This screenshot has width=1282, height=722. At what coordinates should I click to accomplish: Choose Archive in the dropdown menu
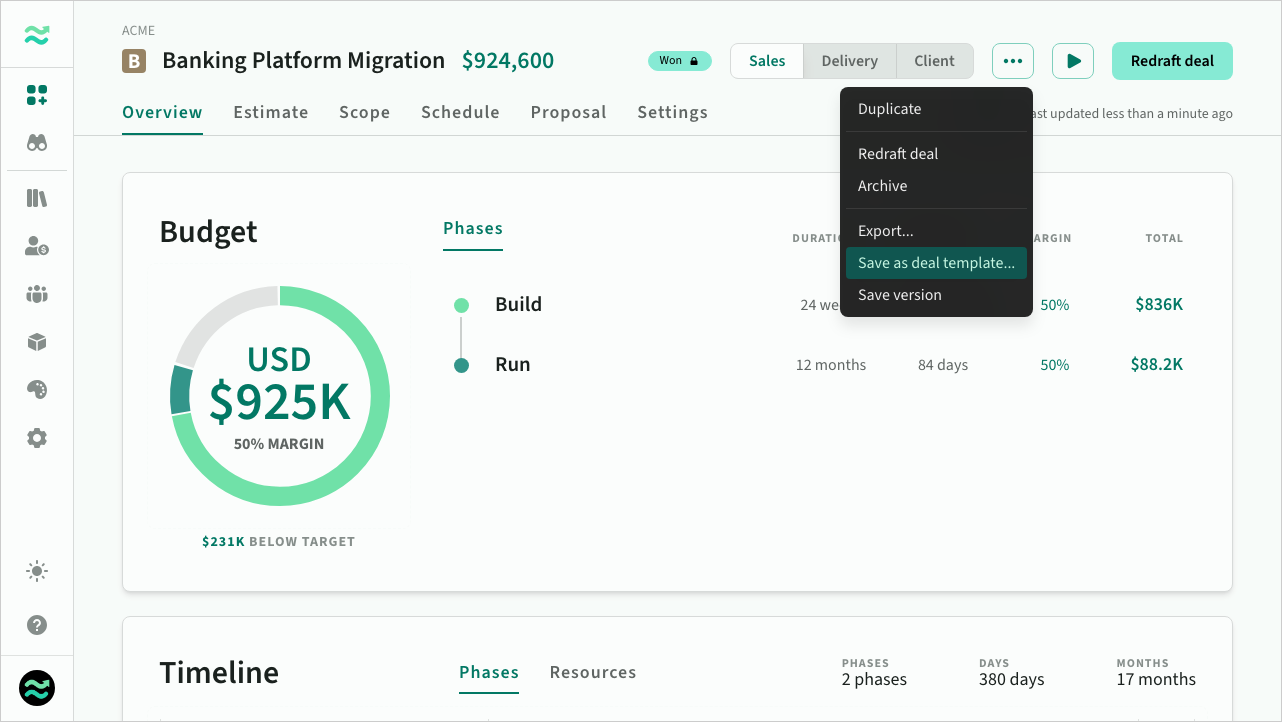click(936, 186)
